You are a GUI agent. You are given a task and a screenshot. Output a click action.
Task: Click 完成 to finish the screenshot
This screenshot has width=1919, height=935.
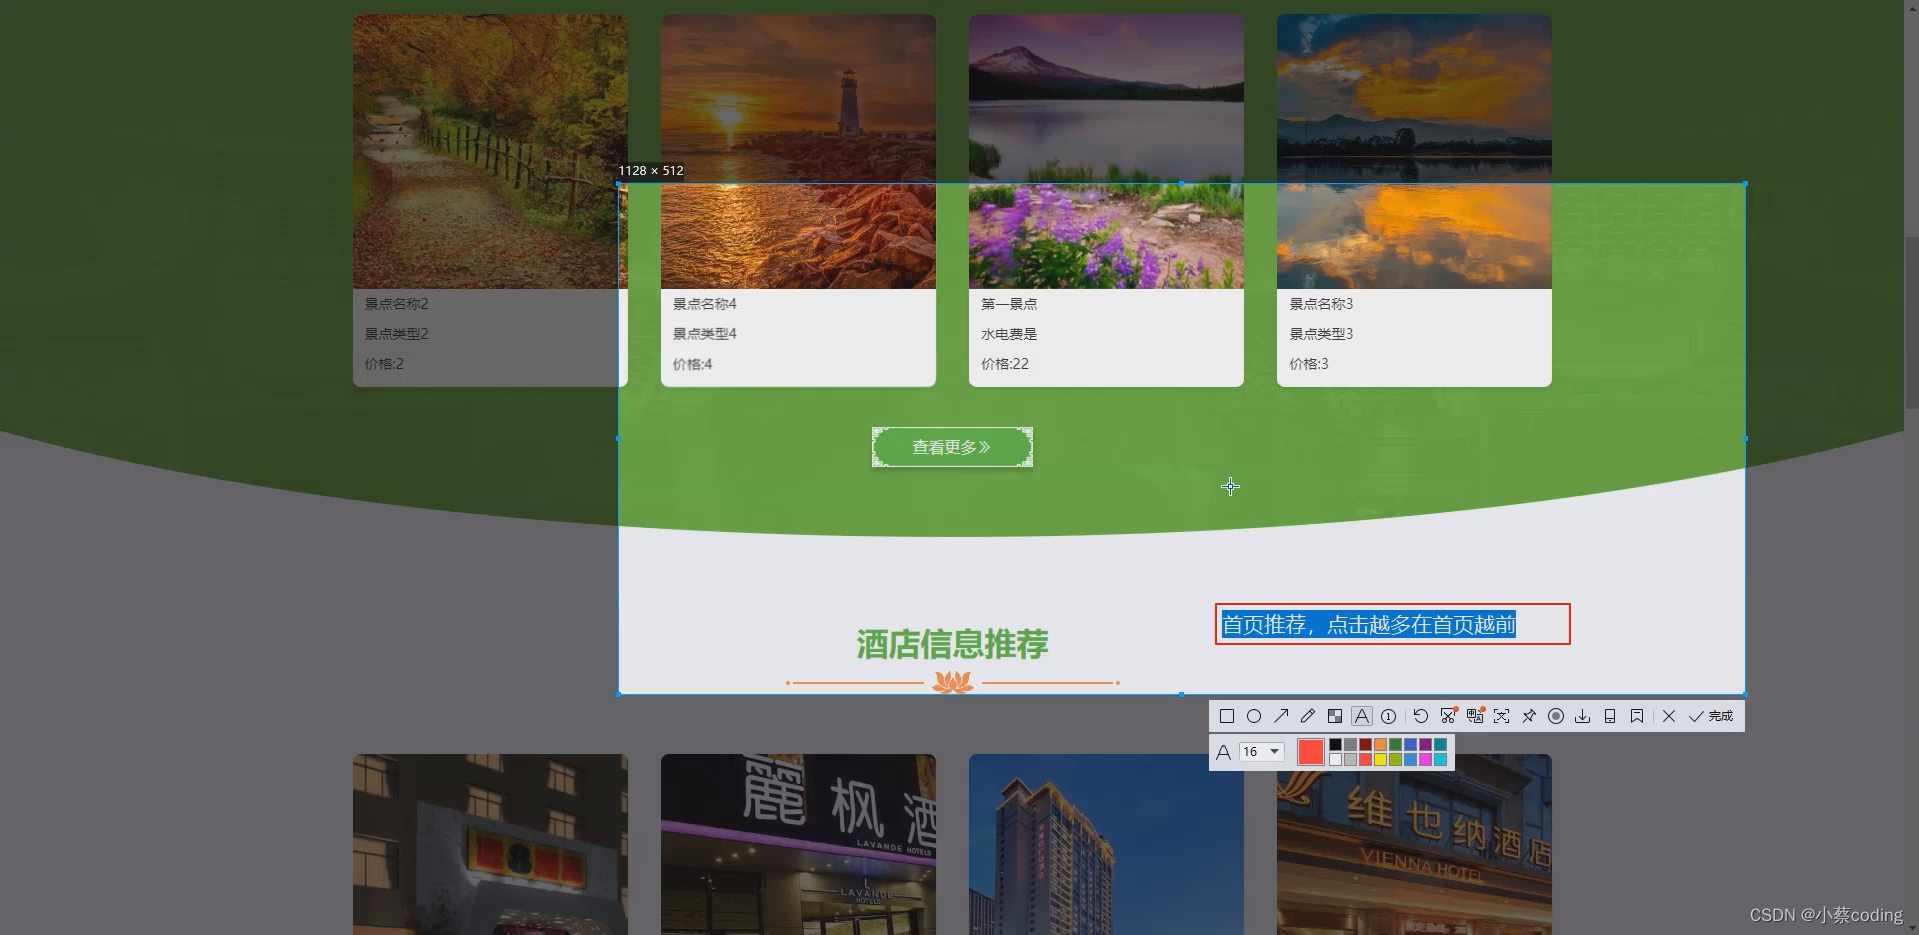(x=1711, y=716)
